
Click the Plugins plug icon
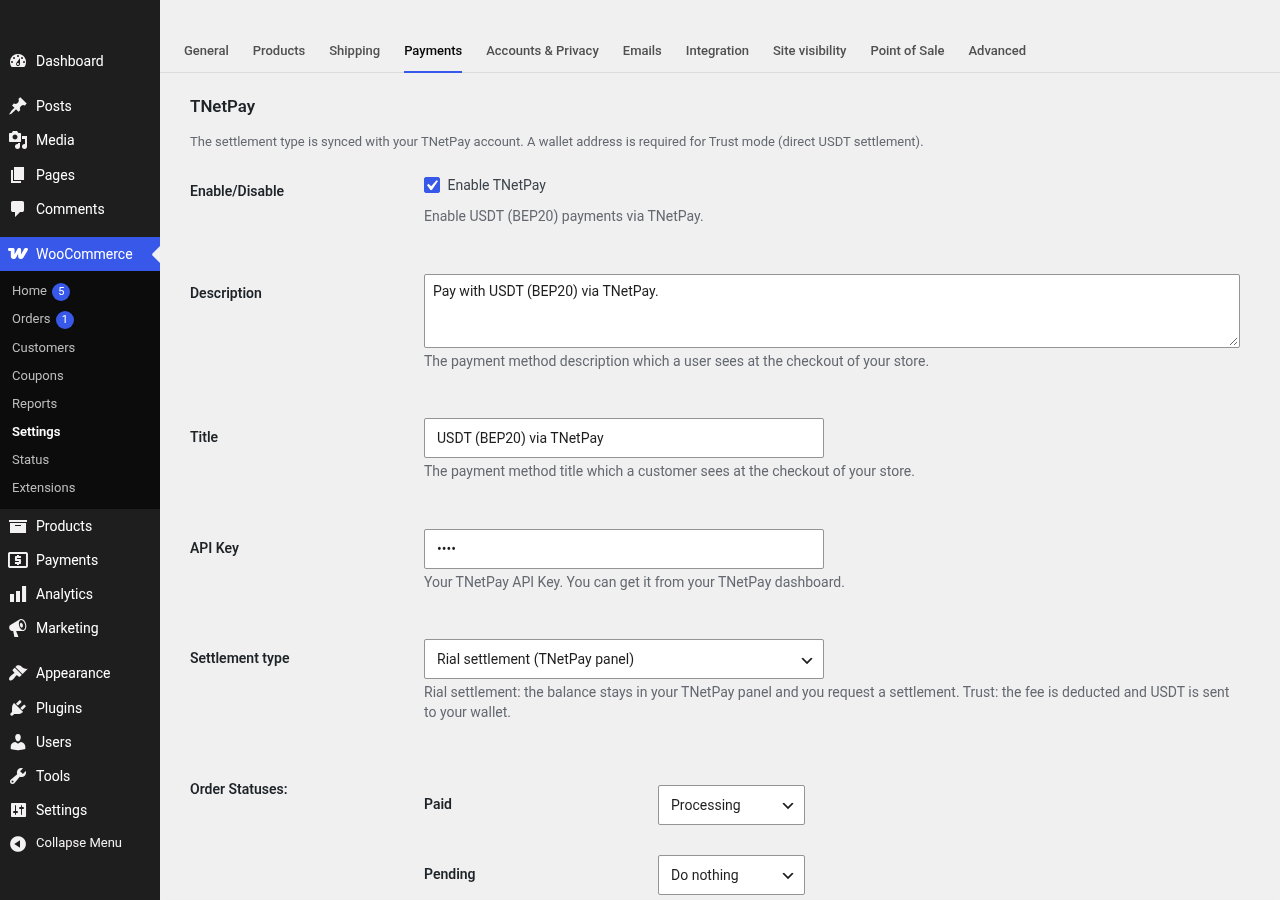click(x=18, y=708)
